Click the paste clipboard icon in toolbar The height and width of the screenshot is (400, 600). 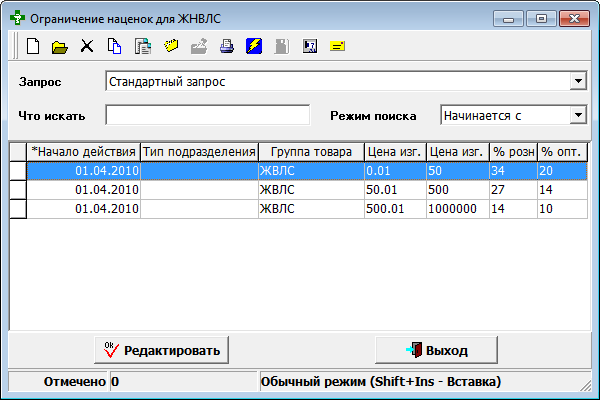pos(142,46)
